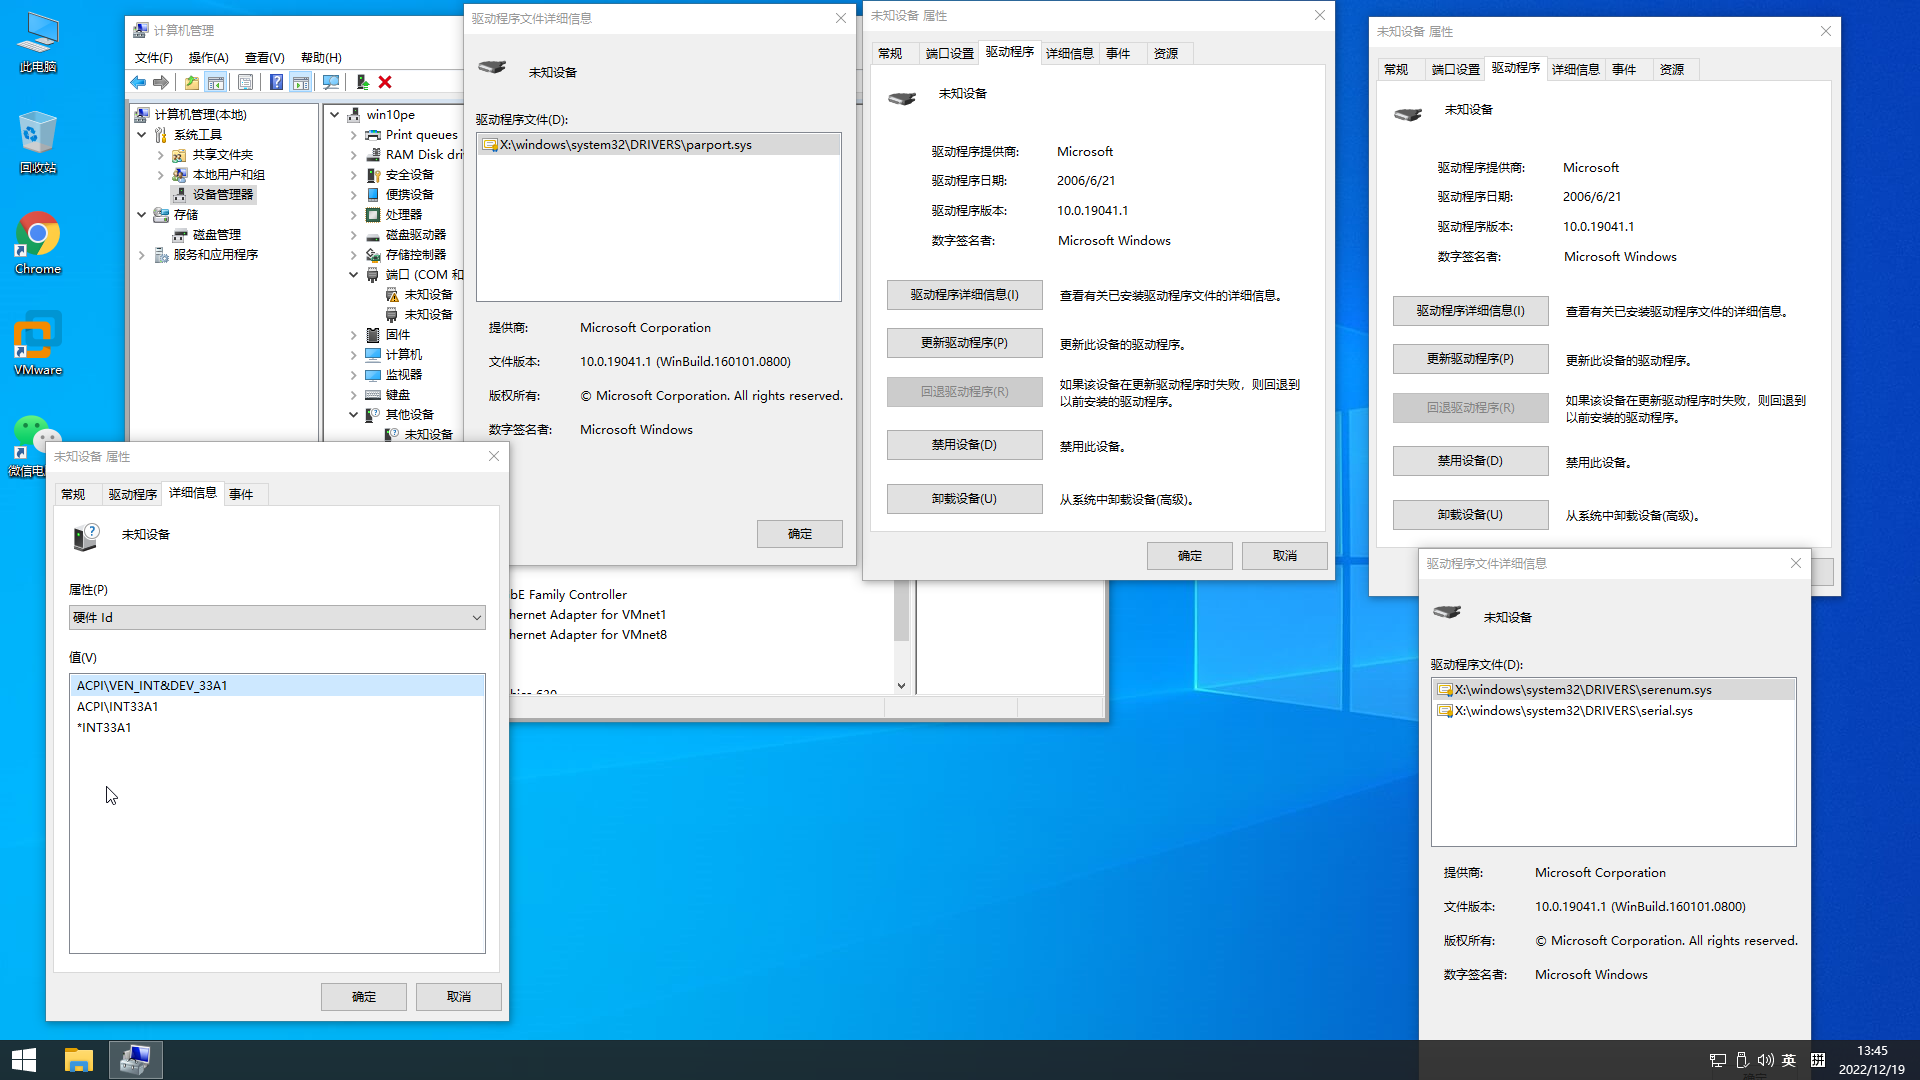The width and height of the screenshot is (1920, 1080).
Task: Expand the 处理器 category
Action: (x=354, y=215)
